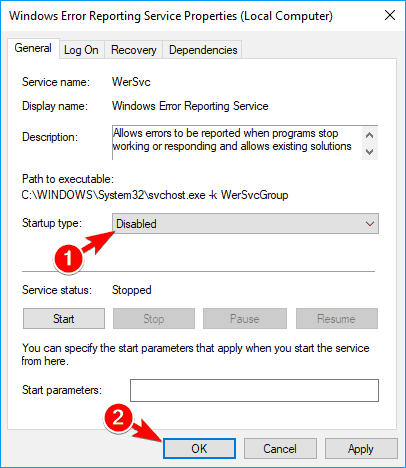The image size is (406, 468).
Task: Apply the startup type change
Action: [x=361, y=449]
